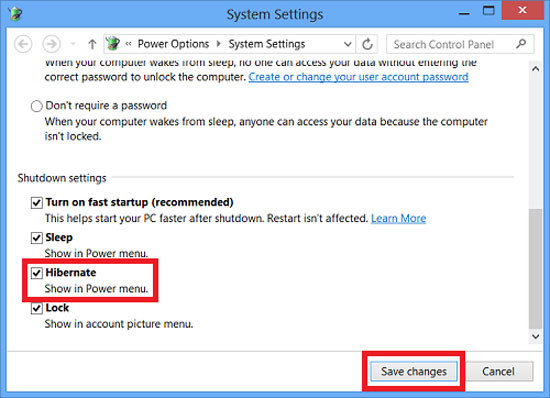Toggle the Lock checkbox
Viewport: 550px width, 398px height.
36,308
